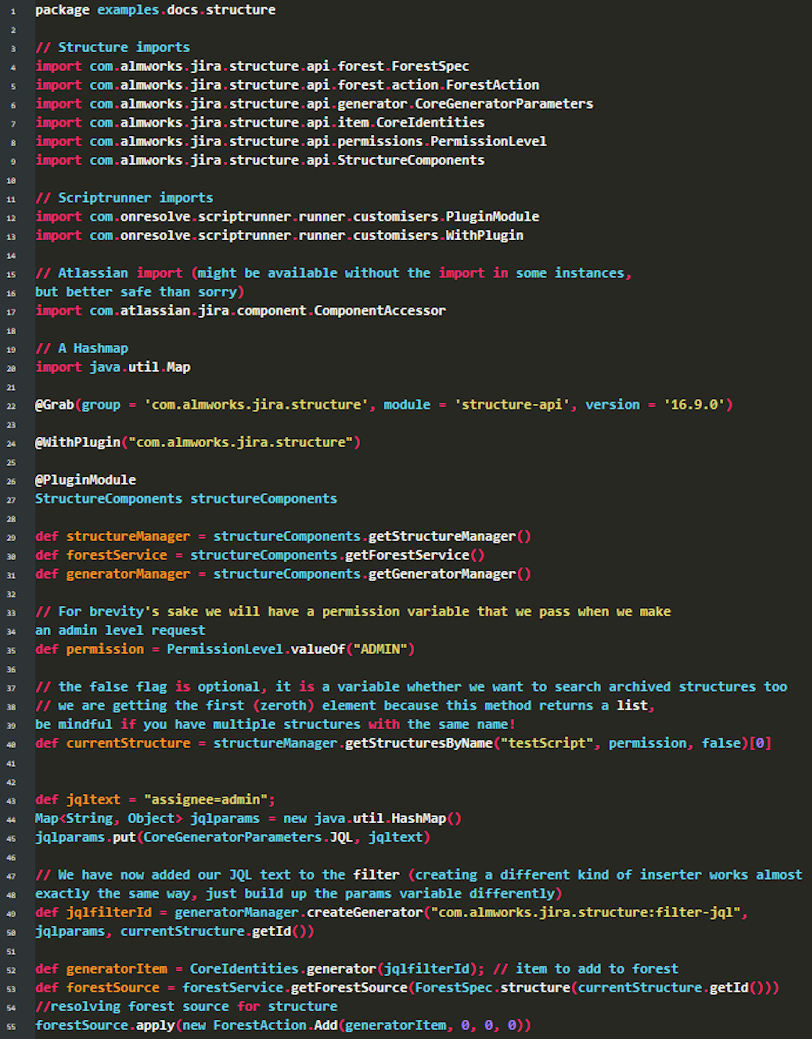Click the 'def generatorItem' line
This screenshot has height=1039, width=812.
point(357,969)
